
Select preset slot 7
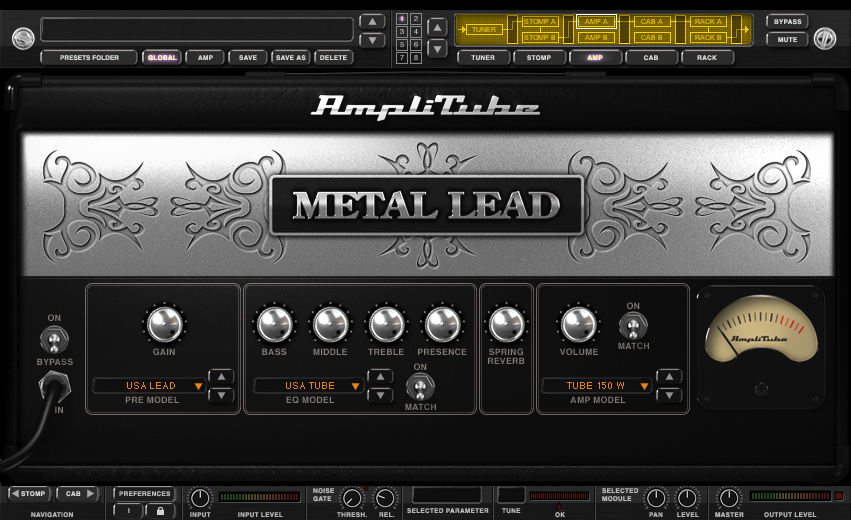(402, 58)
